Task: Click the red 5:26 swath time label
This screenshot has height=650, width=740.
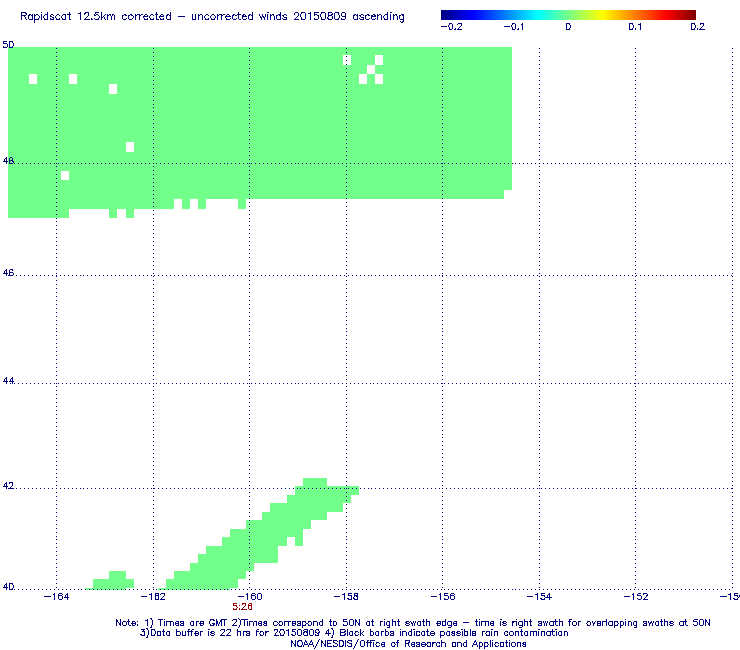Action: pyautogui.click(x=242, y=607)
